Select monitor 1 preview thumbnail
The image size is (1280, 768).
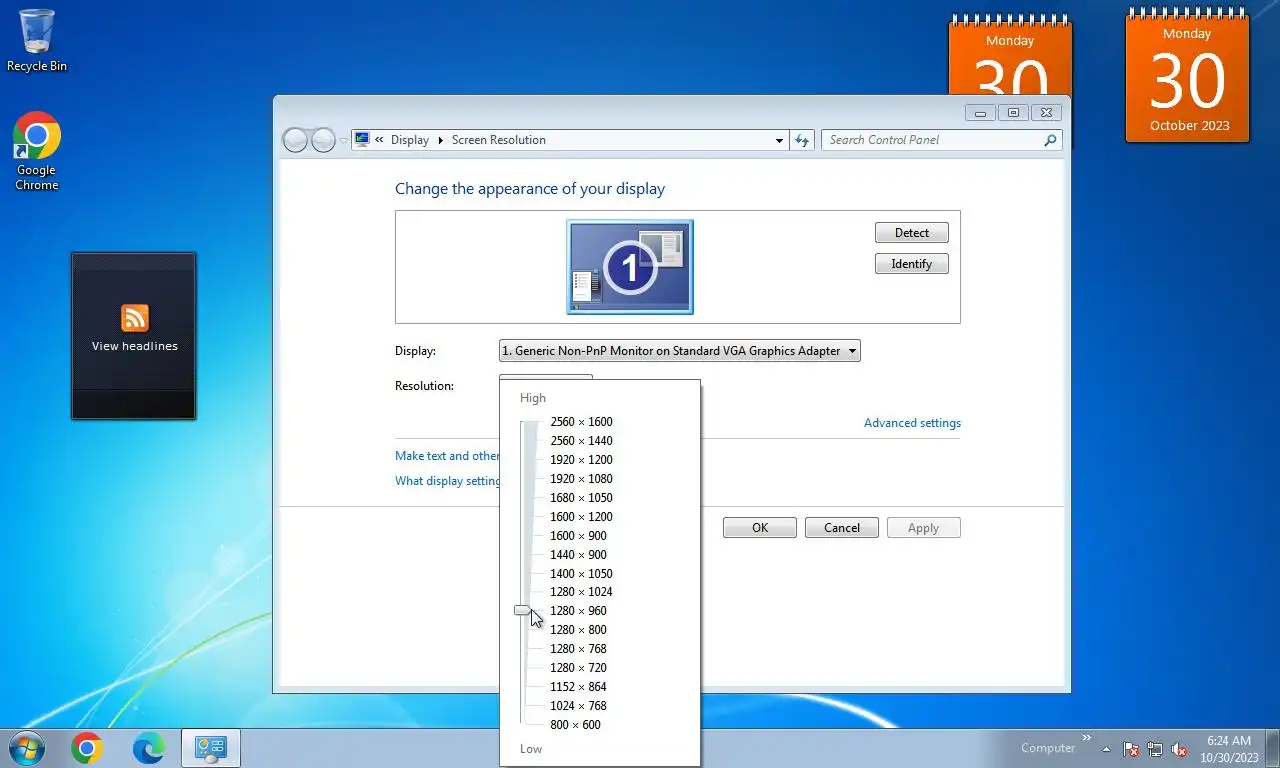[x=630, y=267]
